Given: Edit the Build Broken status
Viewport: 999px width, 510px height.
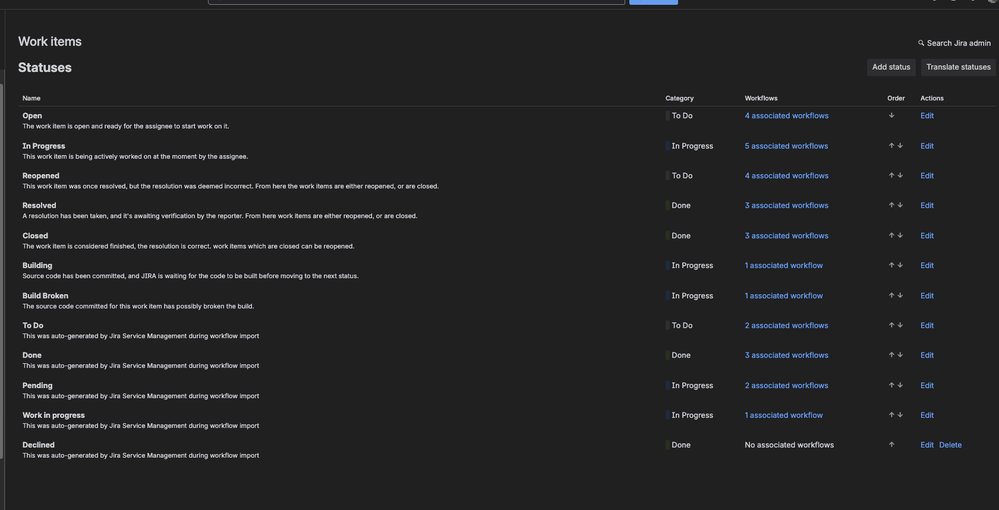Looking at the screenshot, I should tap(927, 296).
